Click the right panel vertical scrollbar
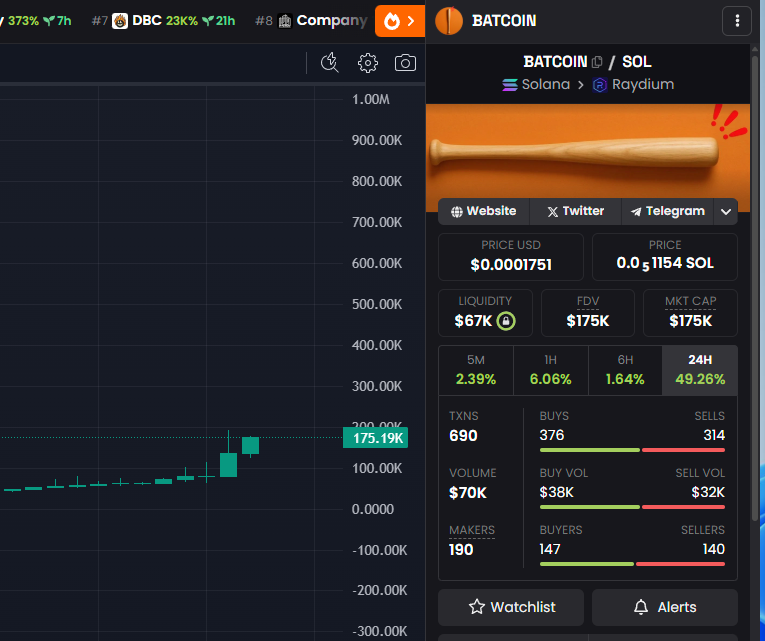Viewport: 765px width, 641px height. pyautogui.click(x=755, y=288)
